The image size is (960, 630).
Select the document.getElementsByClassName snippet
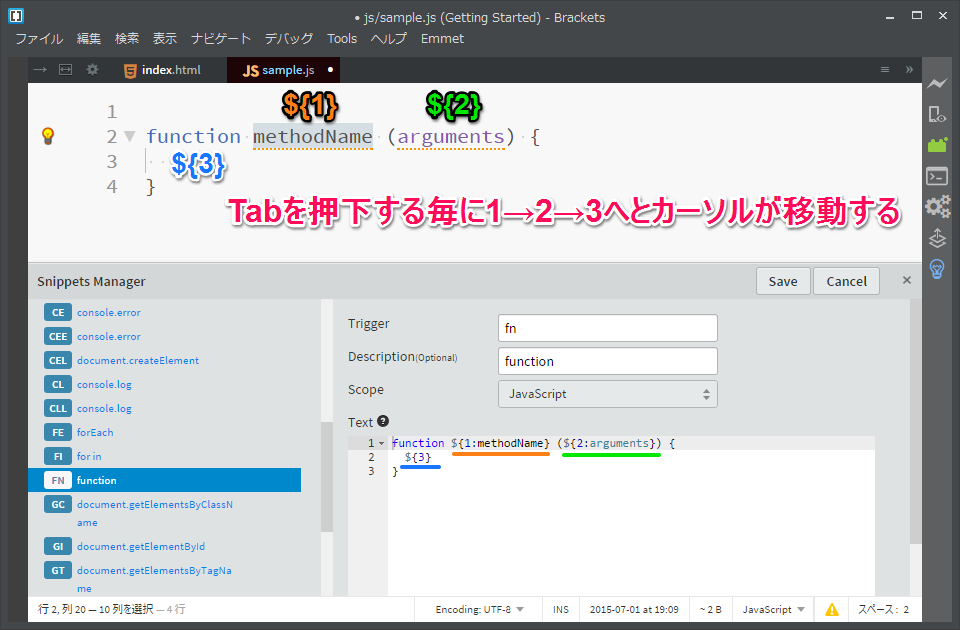pos(165,513)
